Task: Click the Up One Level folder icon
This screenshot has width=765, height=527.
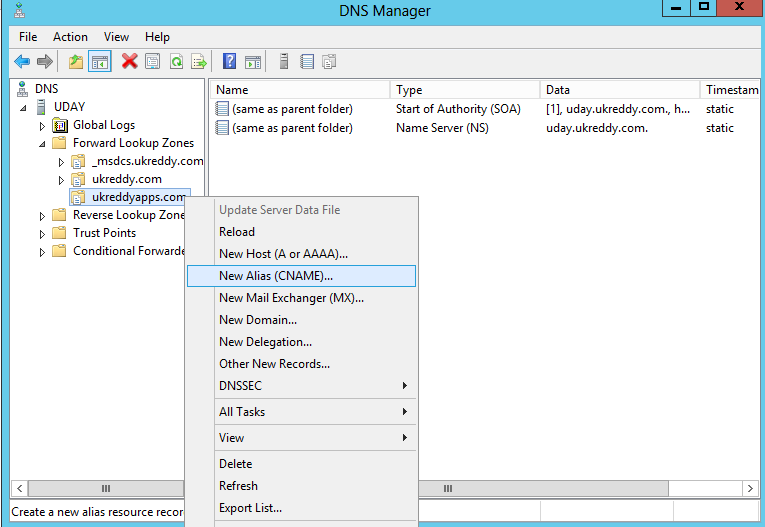Action: click(x=76, y=61)
